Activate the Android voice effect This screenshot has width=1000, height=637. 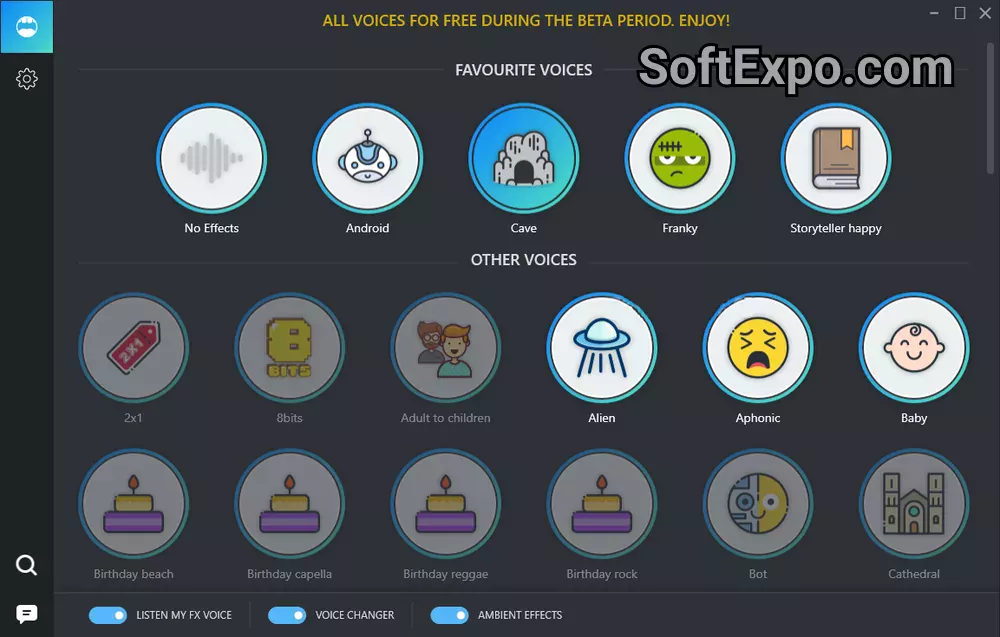[367, 158]
